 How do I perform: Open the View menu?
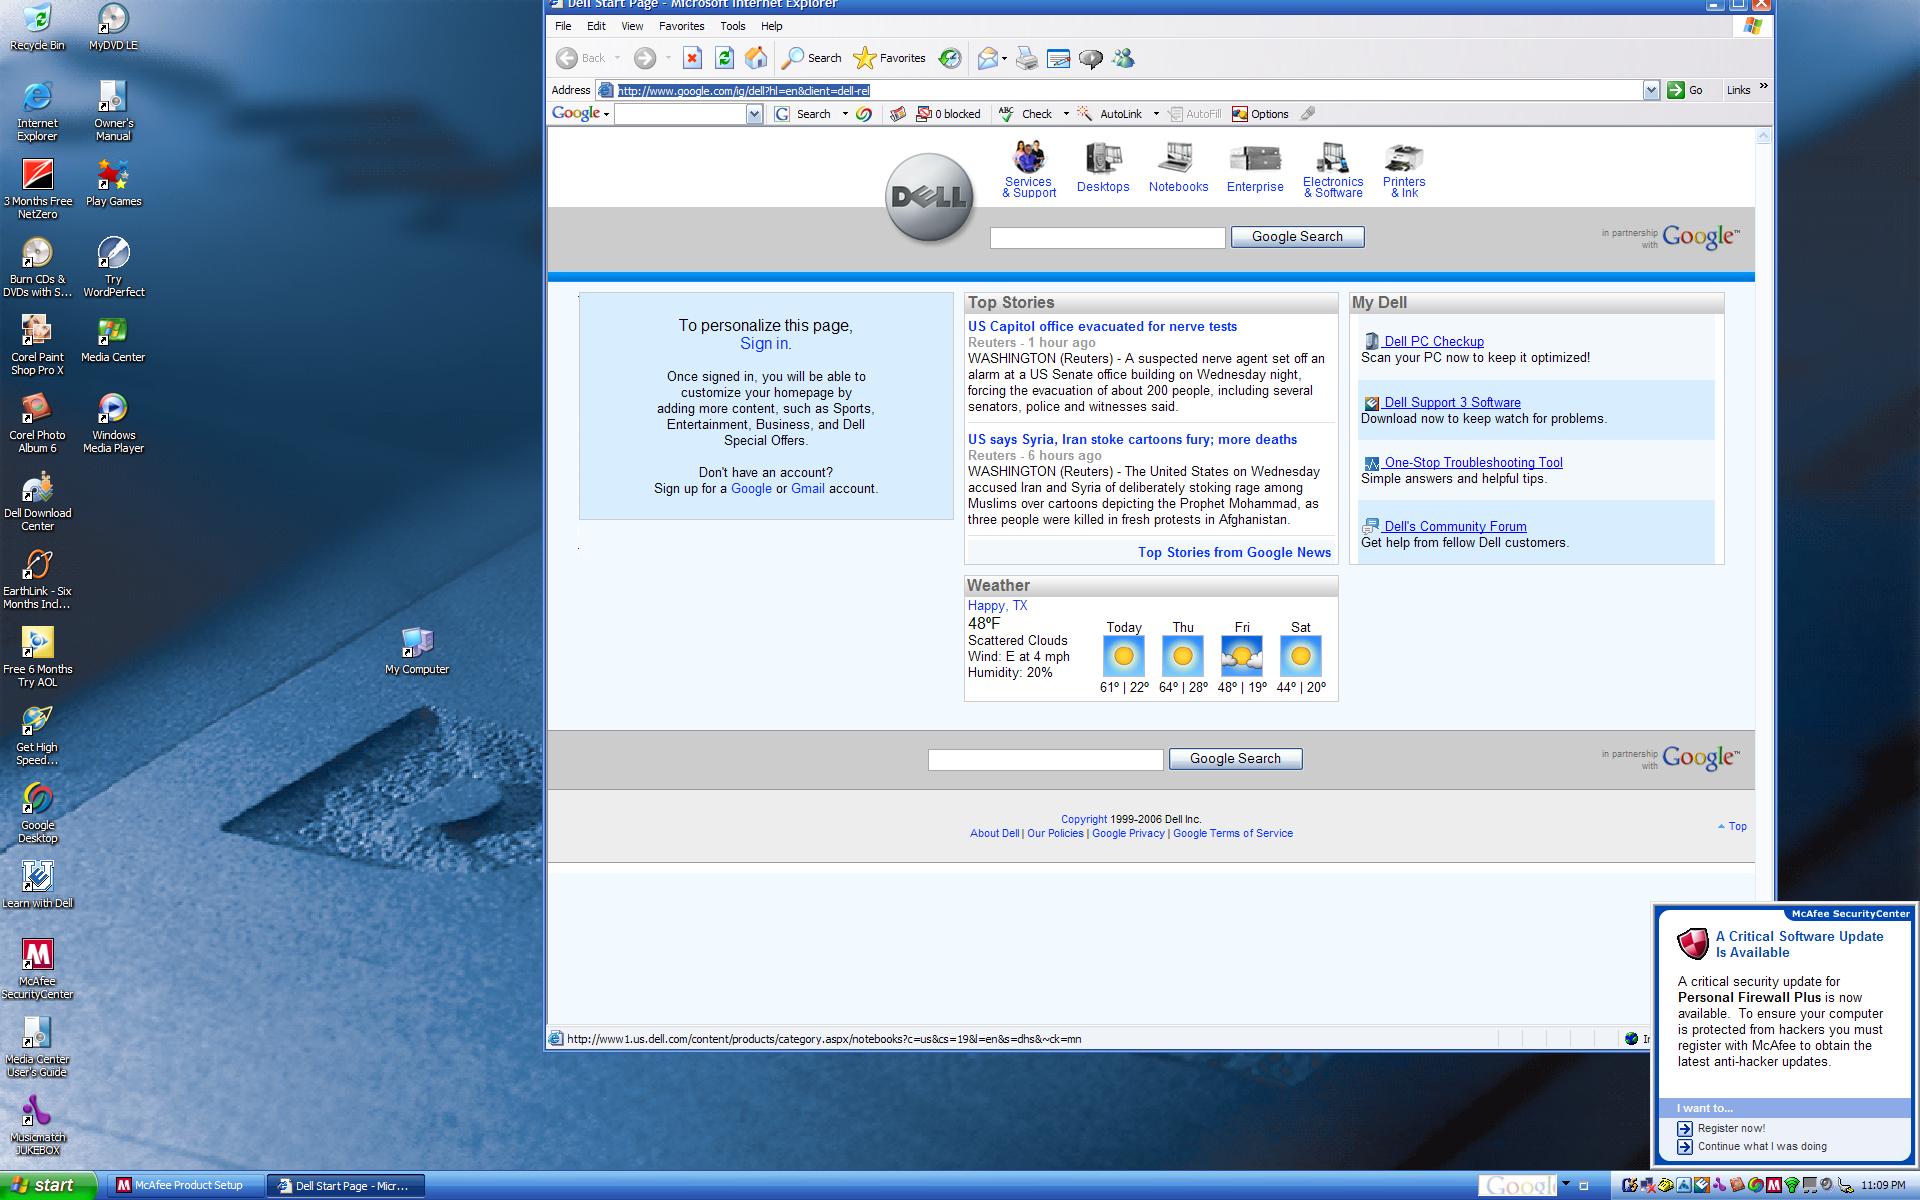pyautogui.click(x=632, y=26)
